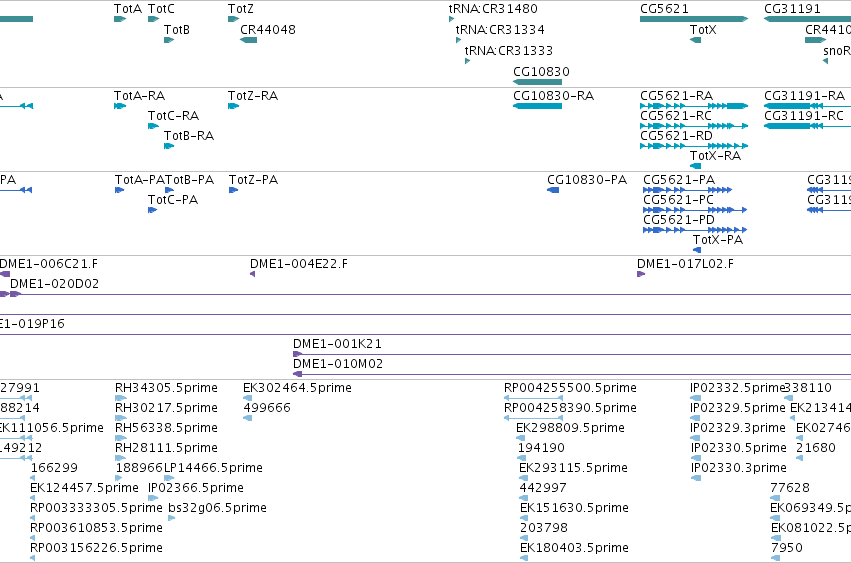Select EST IP02330.5prime
This screenshot has height=563, width=851.
(x=739, y=448)
